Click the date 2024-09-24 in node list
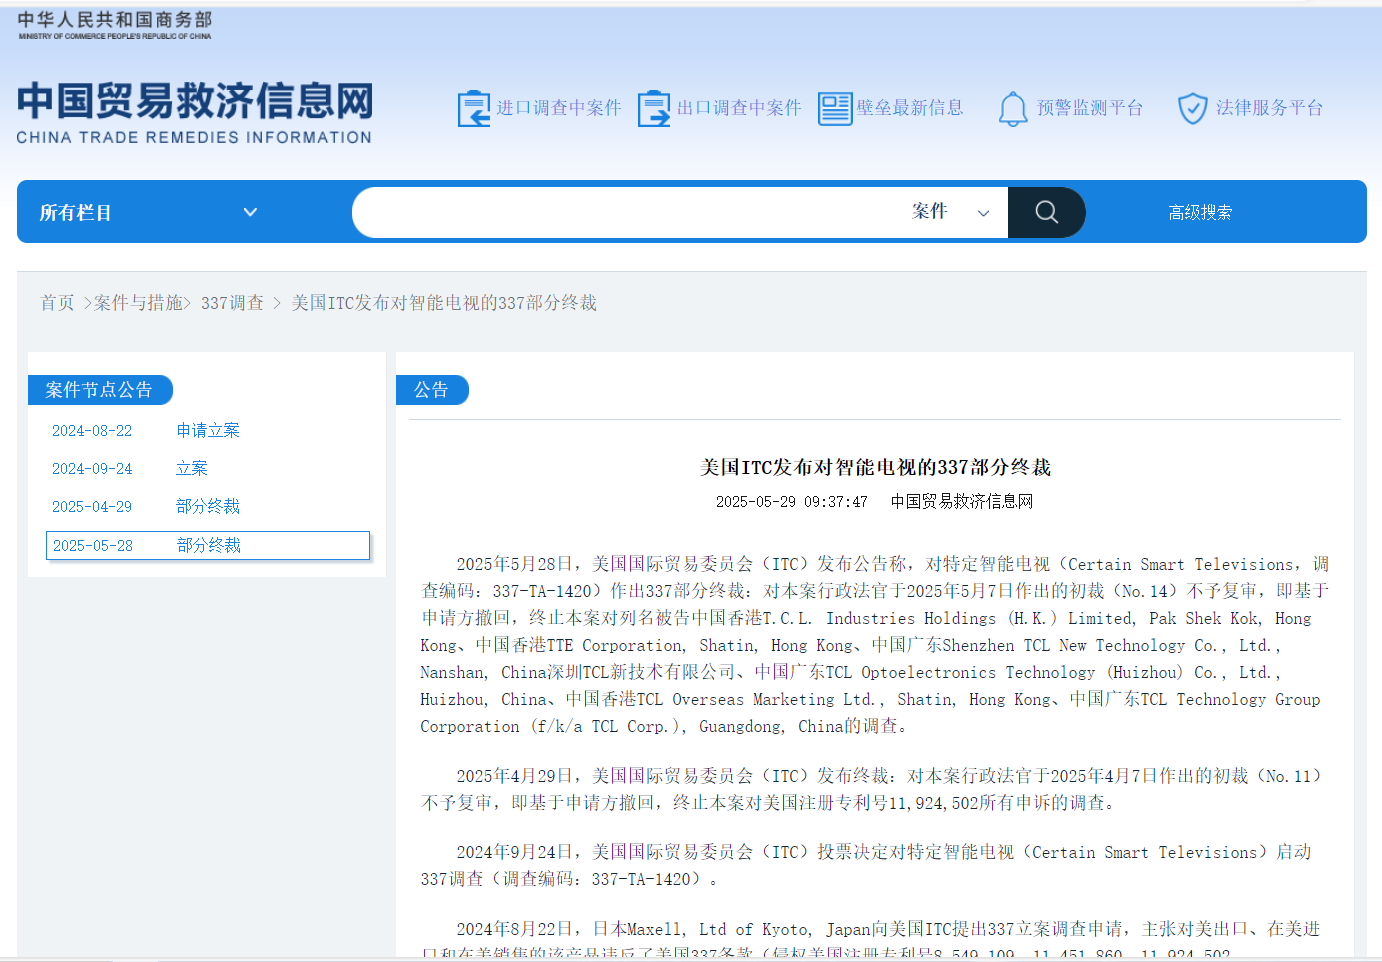1382x962 pixels. [x=92, y=469]
